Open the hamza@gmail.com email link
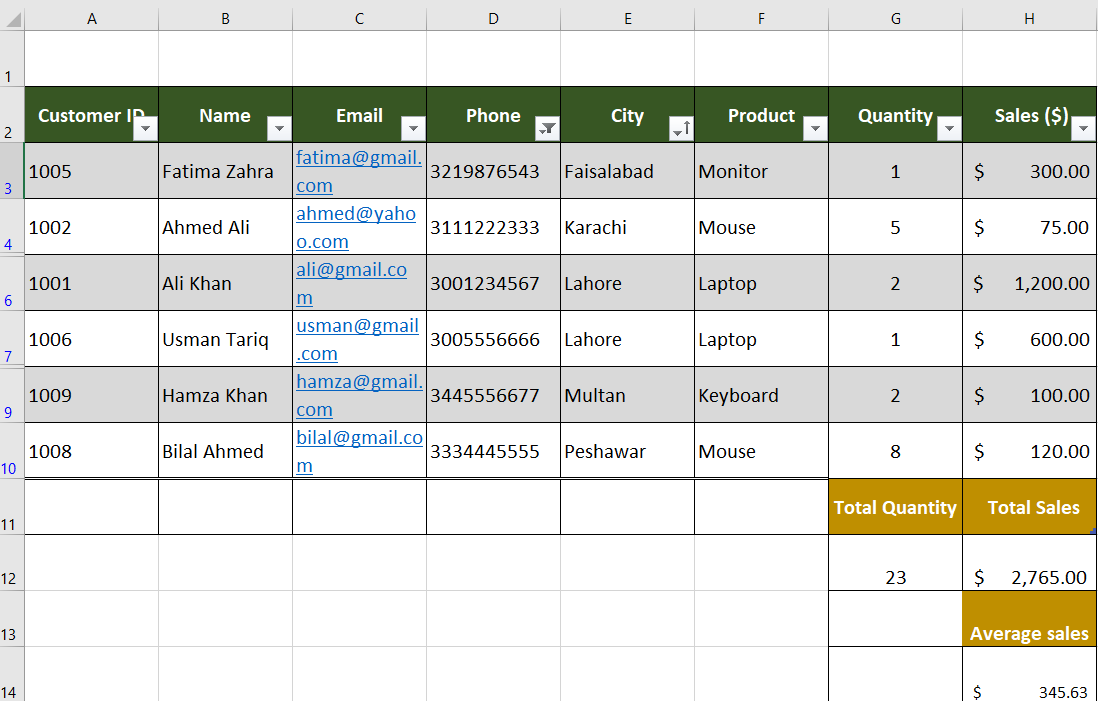The image size is (1098, 701). click(x=359, y=396)
